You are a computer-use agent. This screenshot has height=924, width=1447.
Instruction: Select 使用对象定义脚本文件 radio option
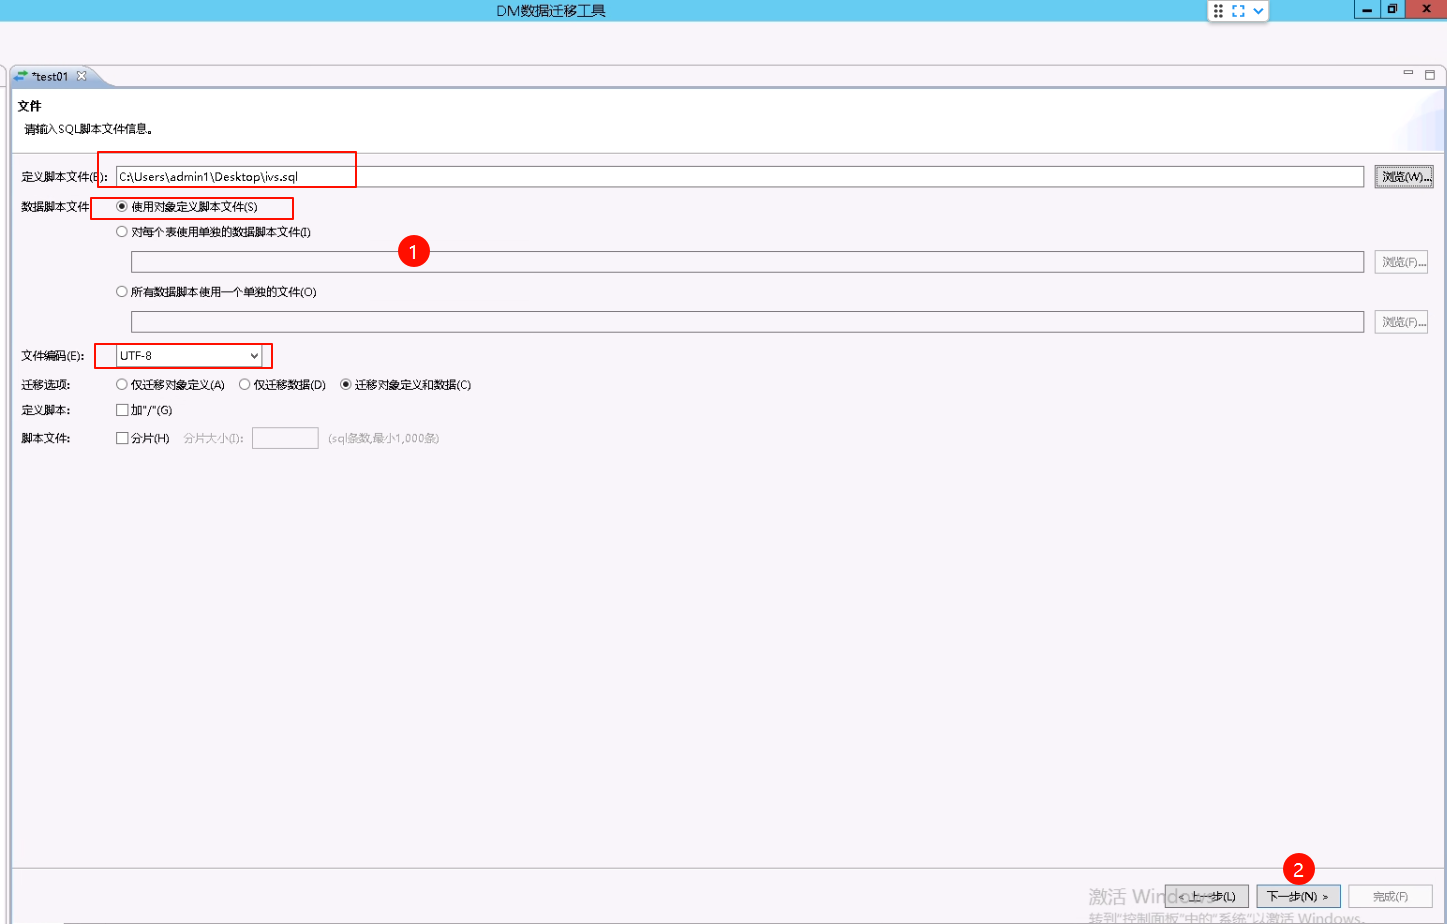[x=122, y=207]
